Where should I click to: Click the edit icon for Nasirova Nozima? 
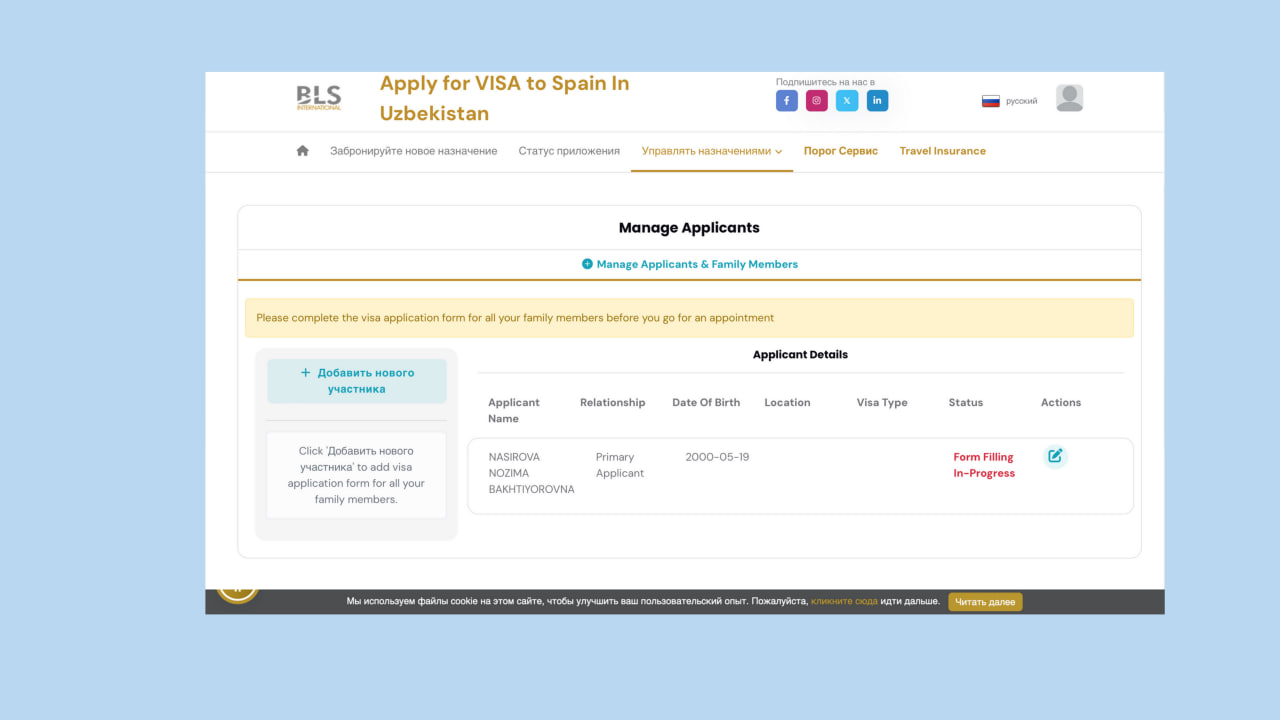pos(1055,457)
